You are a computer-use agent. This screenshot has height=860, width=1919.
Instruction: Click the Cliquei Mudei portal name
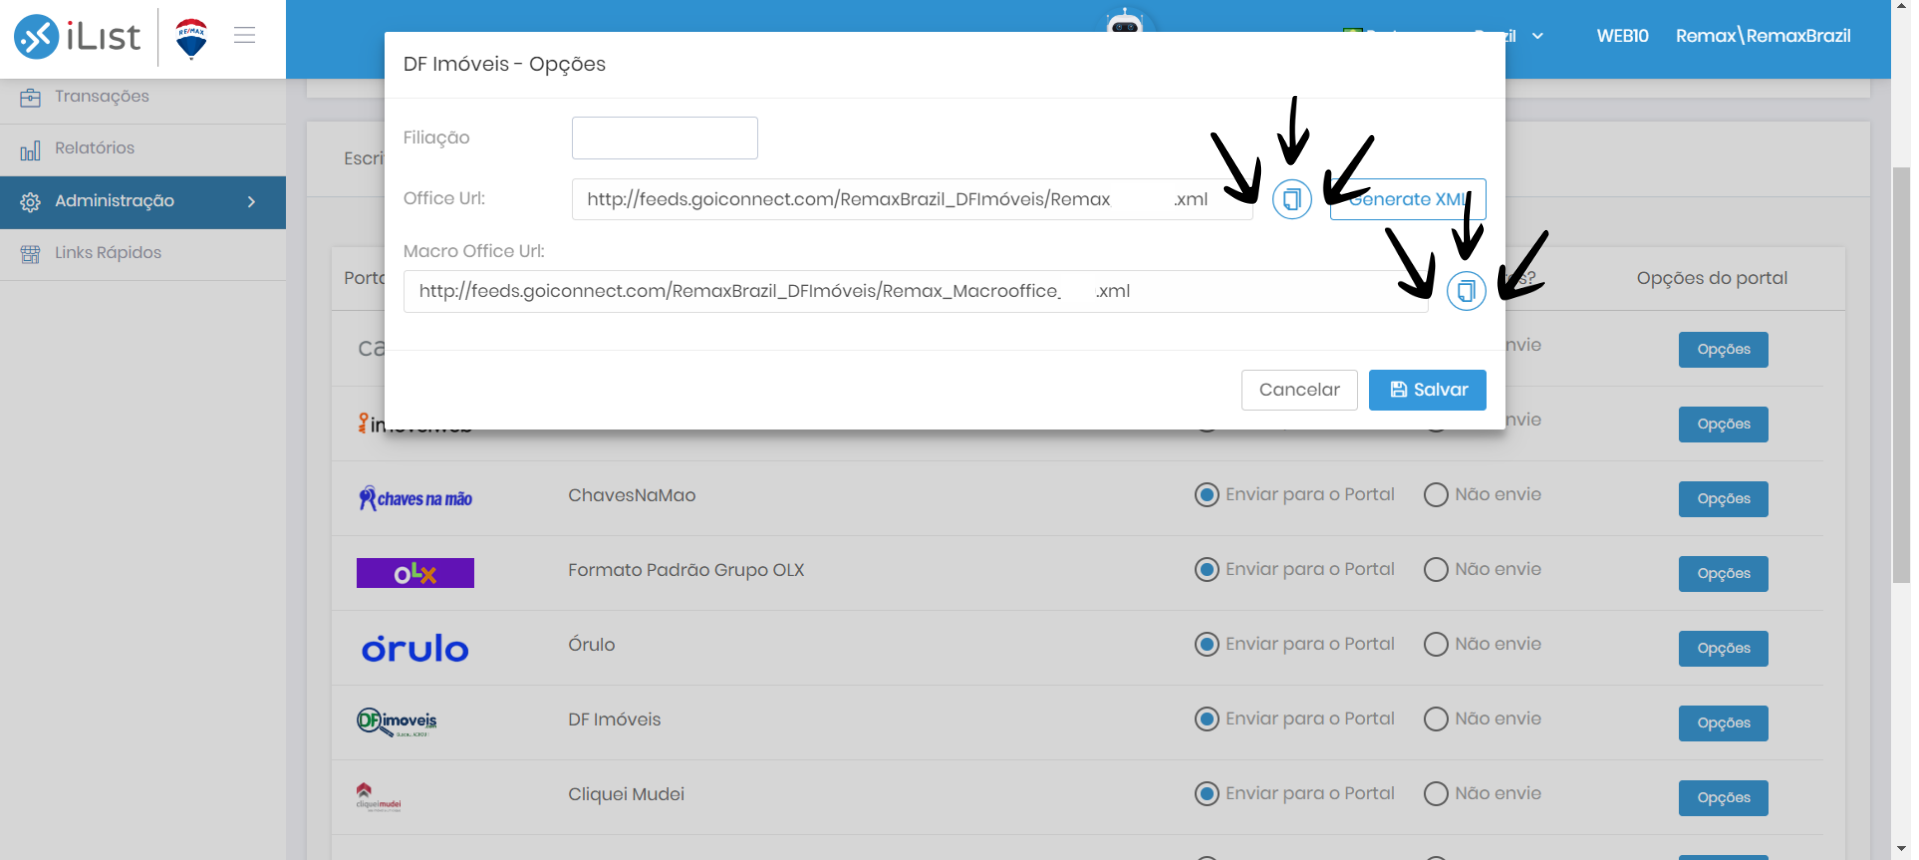click(626, 794)
